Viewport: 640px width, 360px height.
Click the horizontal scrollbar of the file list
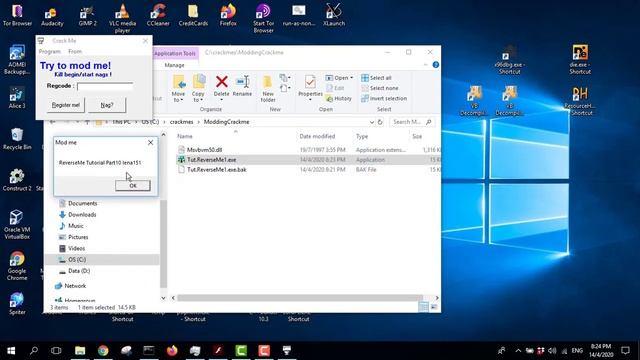click(x=300, y=298)
